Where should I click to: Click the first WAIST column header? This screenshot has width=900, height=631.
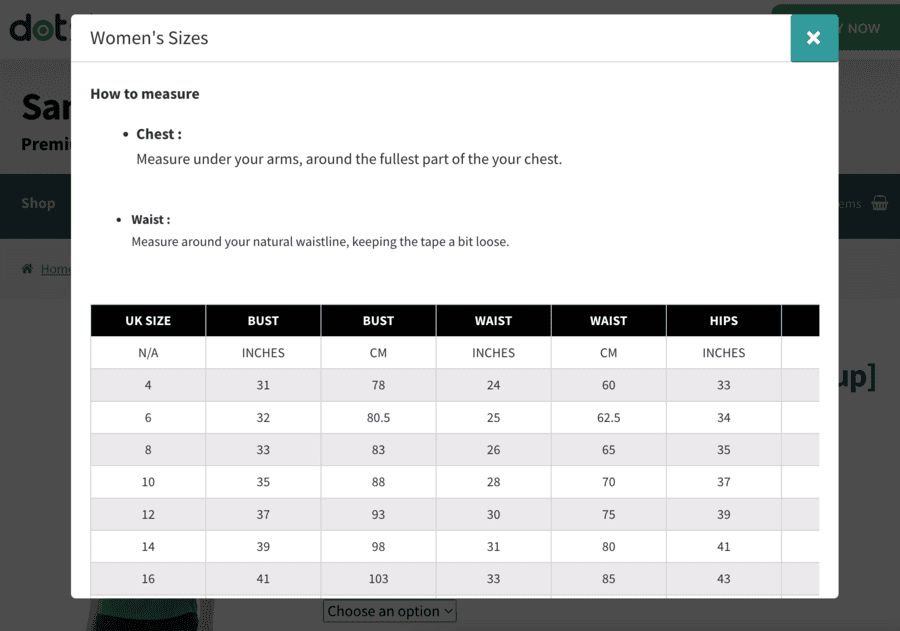pos(494,321)
